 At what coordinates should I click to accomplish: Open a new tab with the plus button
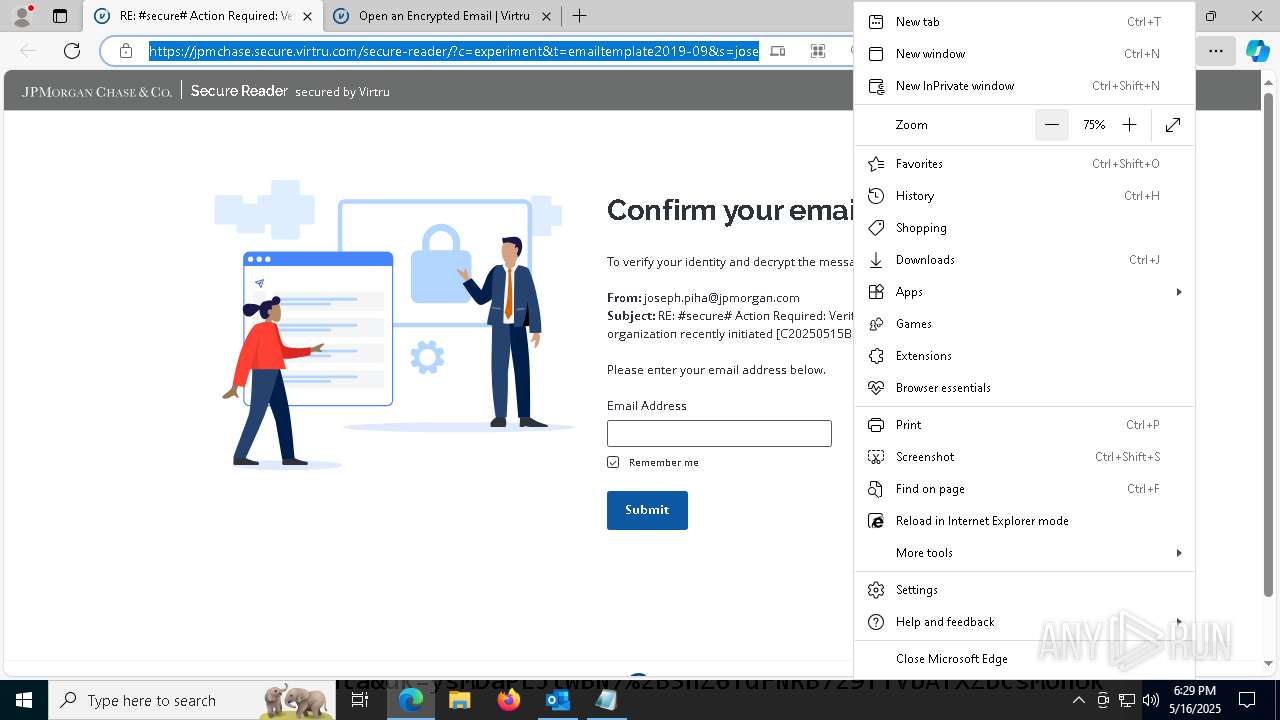(579, 16)
